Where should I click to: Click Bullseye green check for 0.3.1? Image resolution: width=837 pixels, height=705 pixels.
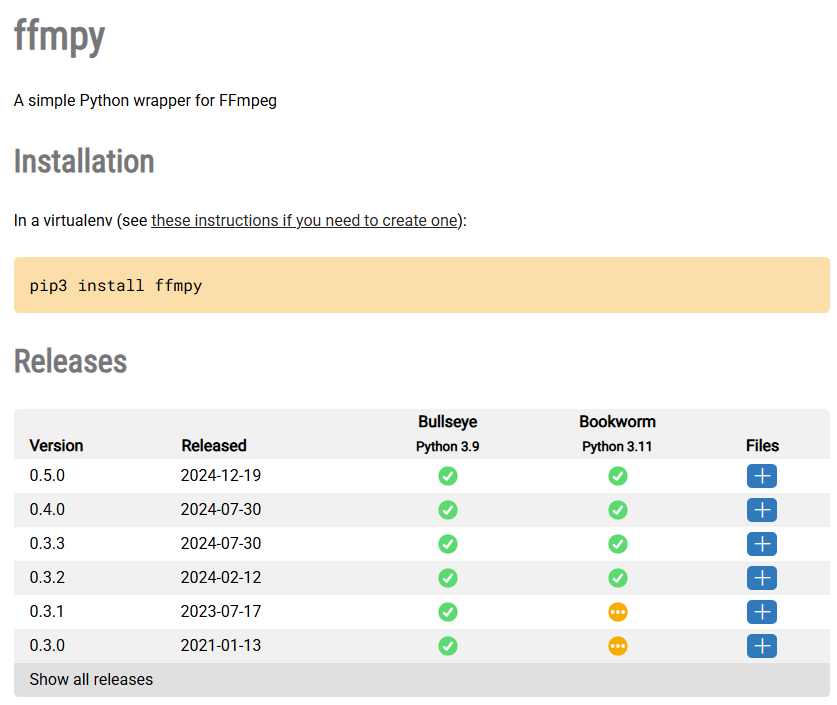(448, 612)
